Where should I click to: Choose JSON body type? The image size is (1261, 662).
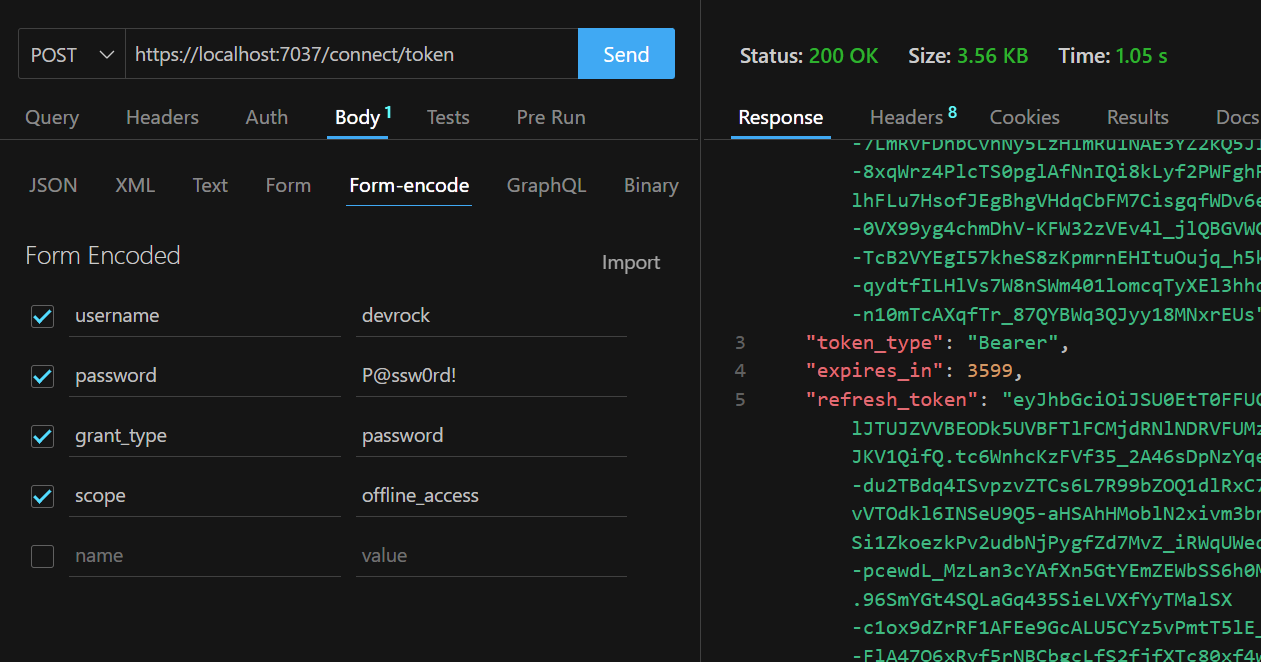[x=53, y=185]
